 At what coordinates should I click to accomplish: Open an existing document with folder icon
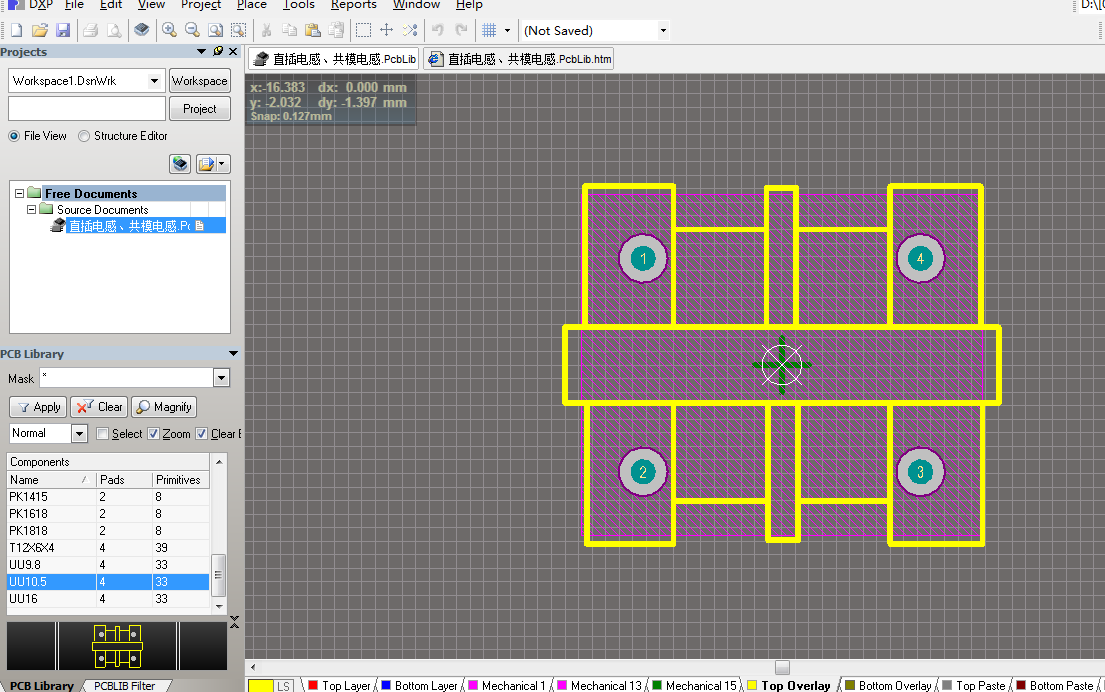coord(40,30)
